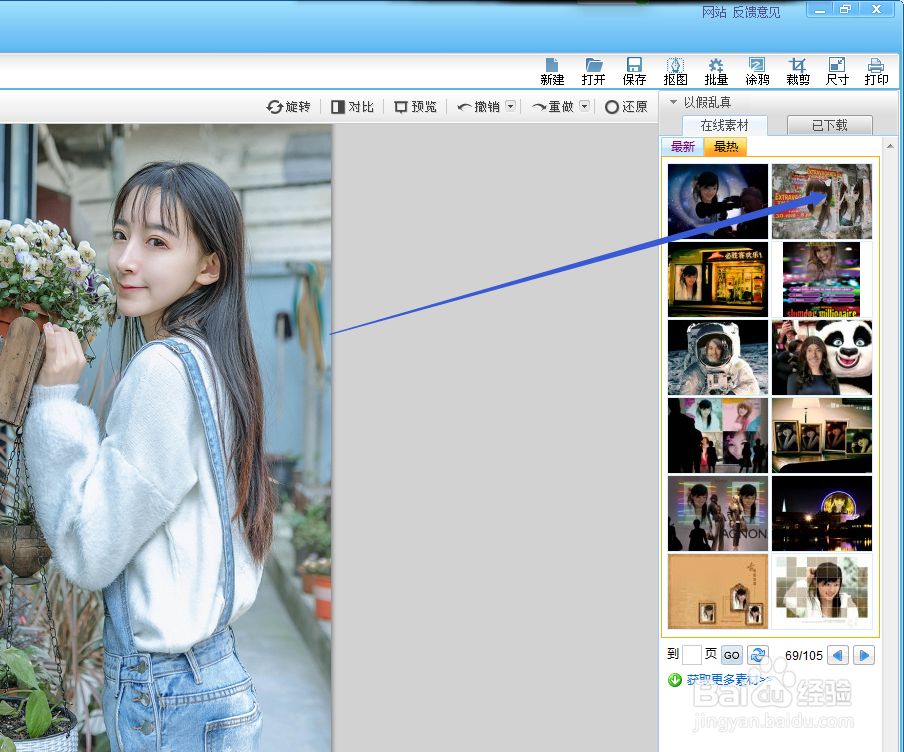Select the 最热 tab

726,146
